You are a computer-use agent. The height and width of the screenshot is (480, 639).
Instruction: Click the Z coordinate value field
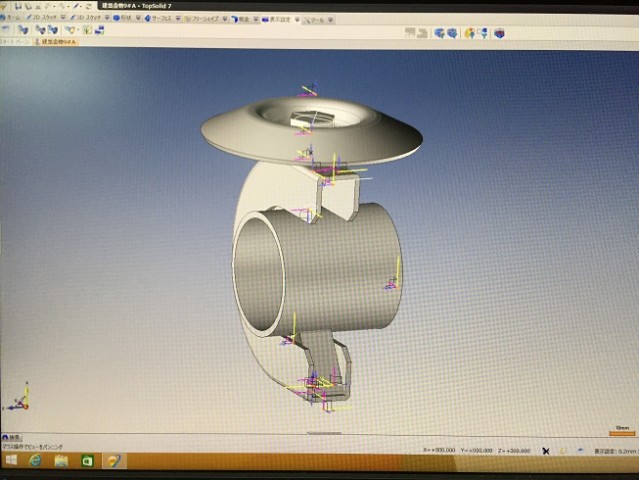tap(514, 451)
